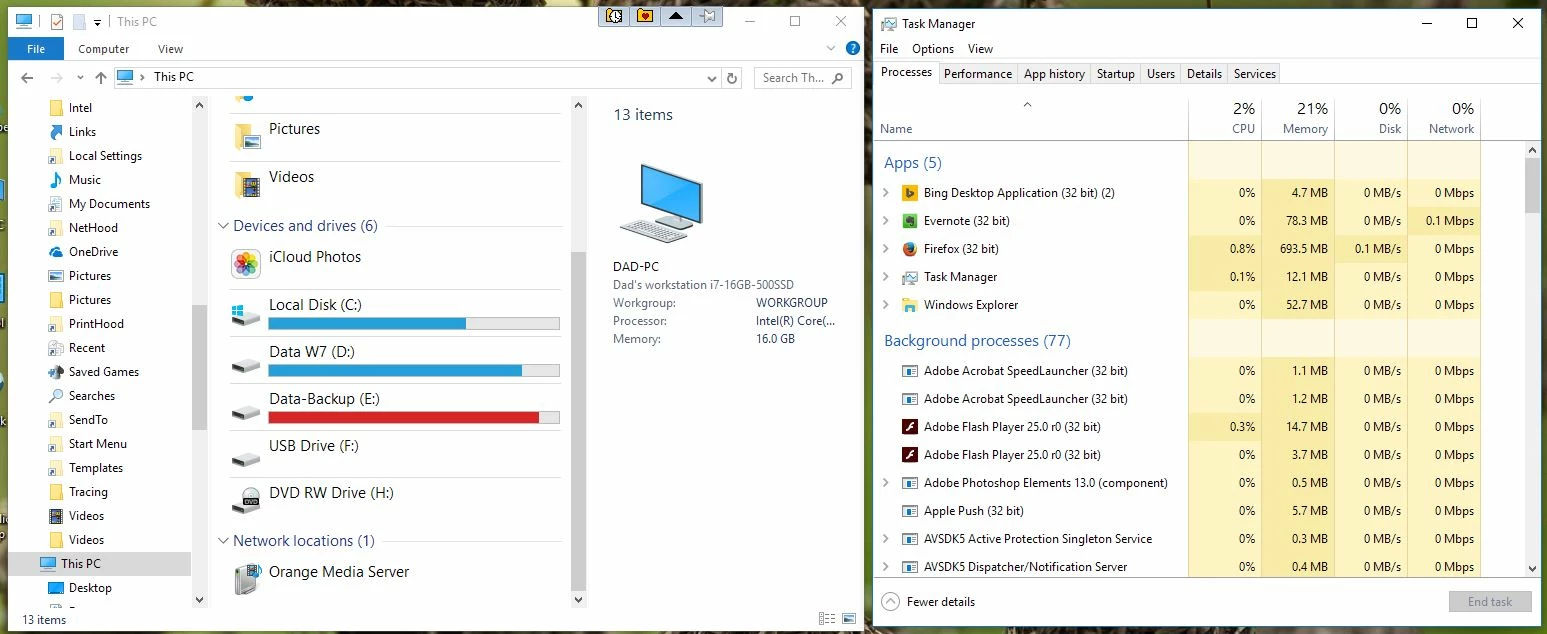Viewport: 1547px width, 634px height.
Task: Select DVD RW Drive (H:) icon
Action: tap(246, 499)
